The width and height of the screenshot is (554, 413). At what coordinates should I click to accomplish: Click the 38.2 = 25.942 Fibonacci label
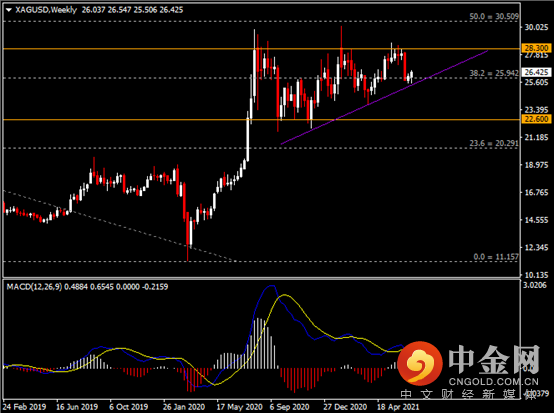(494, 73)
